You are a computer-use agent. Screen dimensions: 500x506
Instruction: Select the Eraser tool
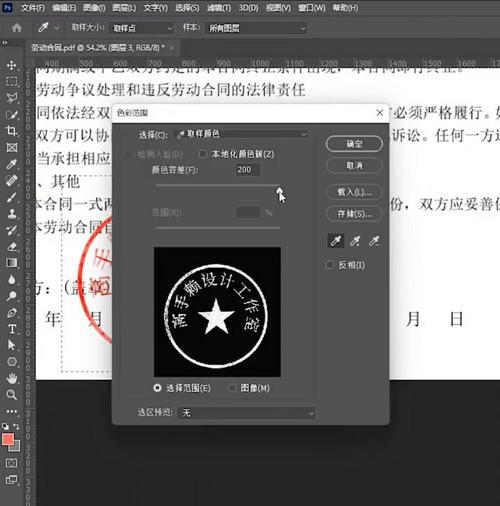coord(12,247)
